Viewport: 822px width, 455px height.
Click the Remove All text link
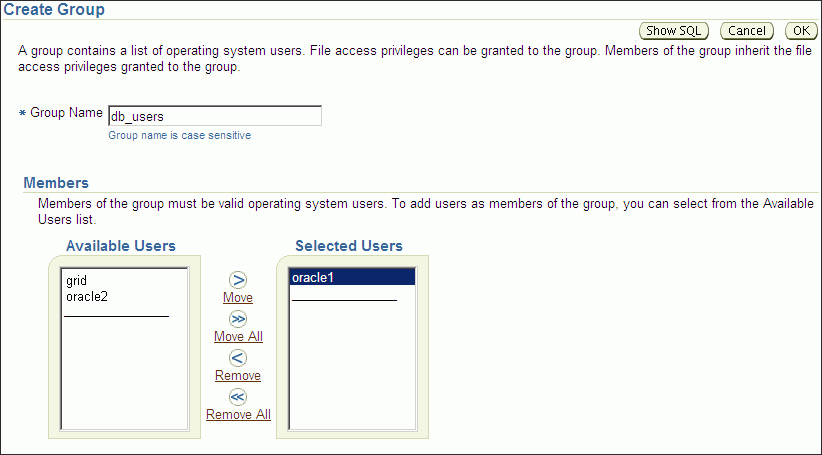[x=238, y=415]
